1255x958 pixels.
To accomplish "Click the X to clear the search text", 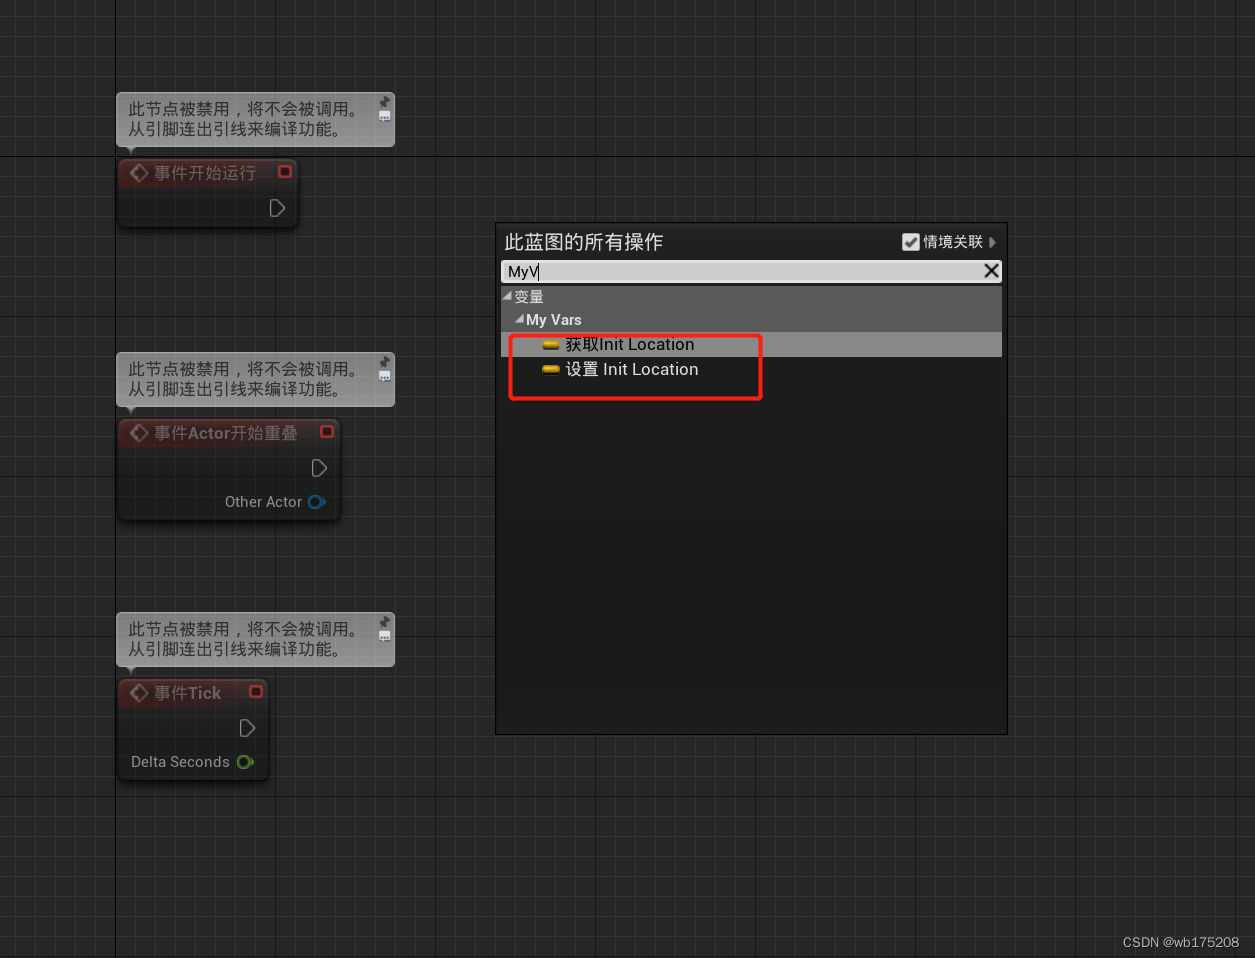I will pyautogui.click(x=990, y=270).
